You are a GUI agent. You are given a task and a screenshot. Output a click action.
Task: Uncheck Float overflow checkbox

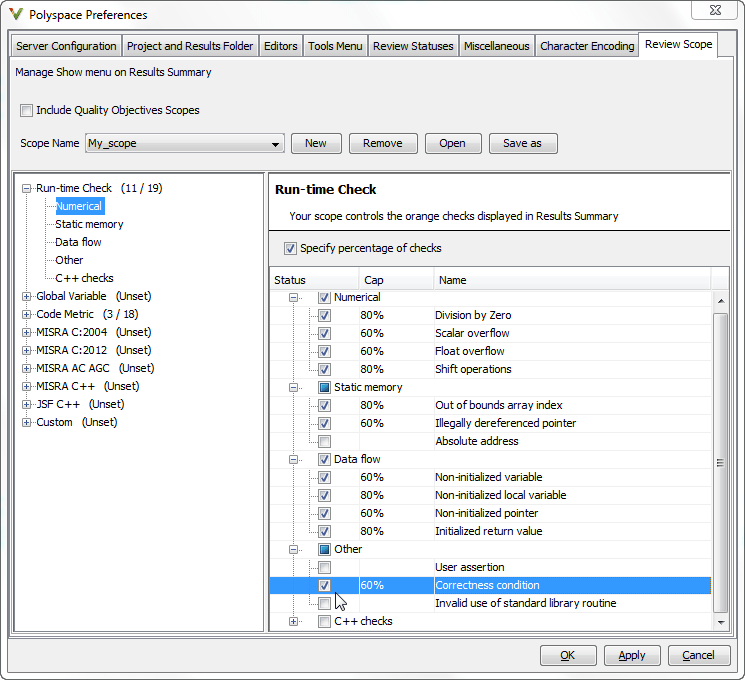click(x=325, y=352)
